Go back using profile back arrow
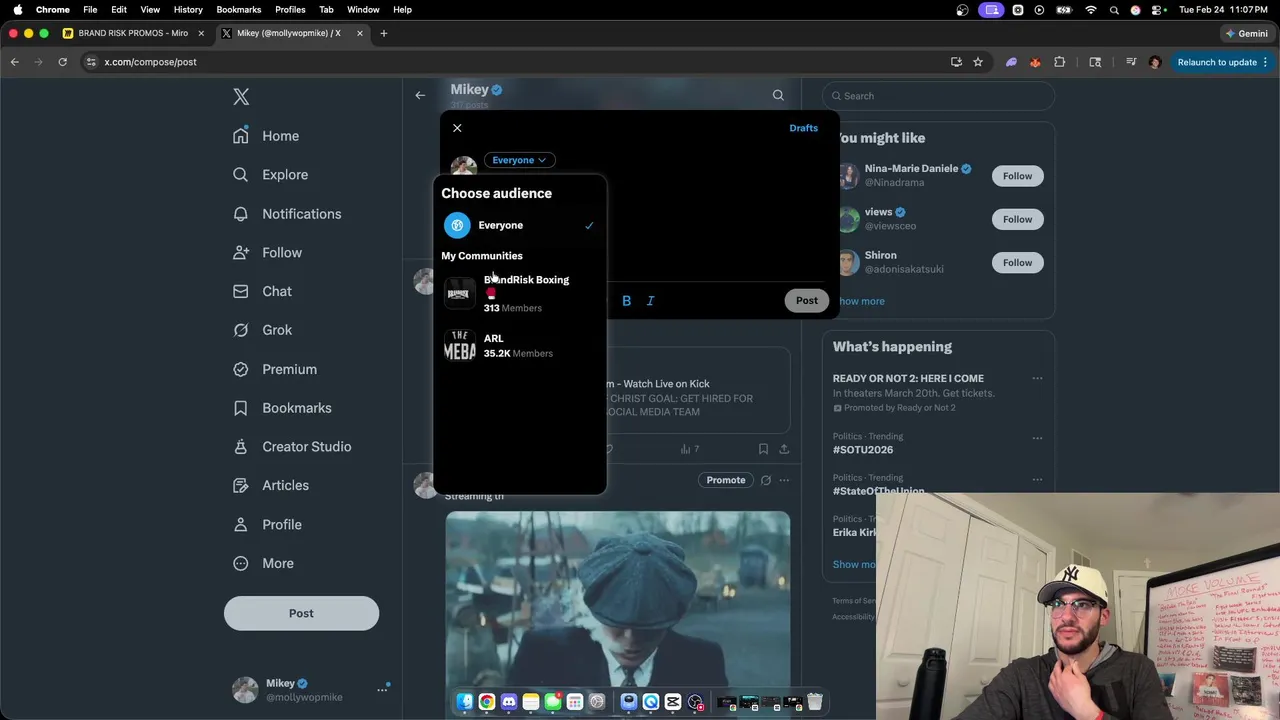This screenshot has width=1280, height=720. click(420, 96)
